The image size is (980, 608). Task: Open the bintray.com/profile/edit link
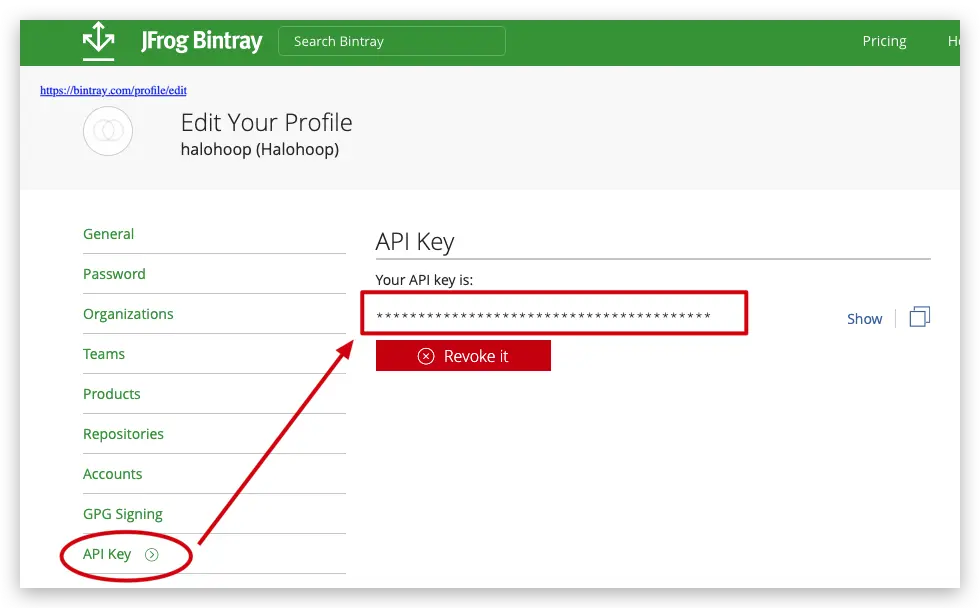(x=113, y=90)
